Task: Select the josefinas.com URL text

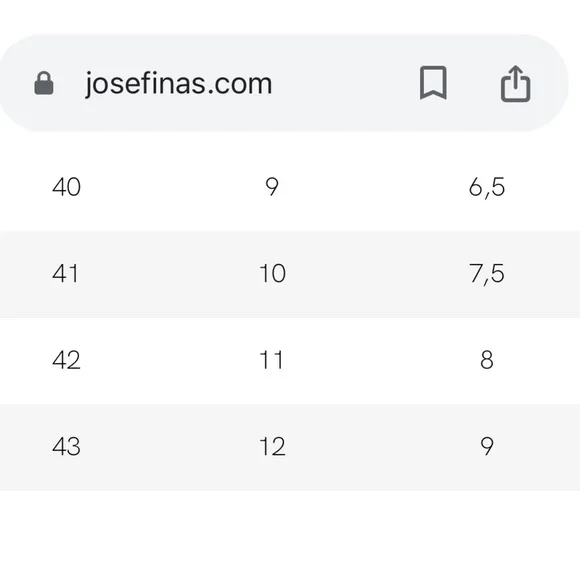Action: click(179, 84)
